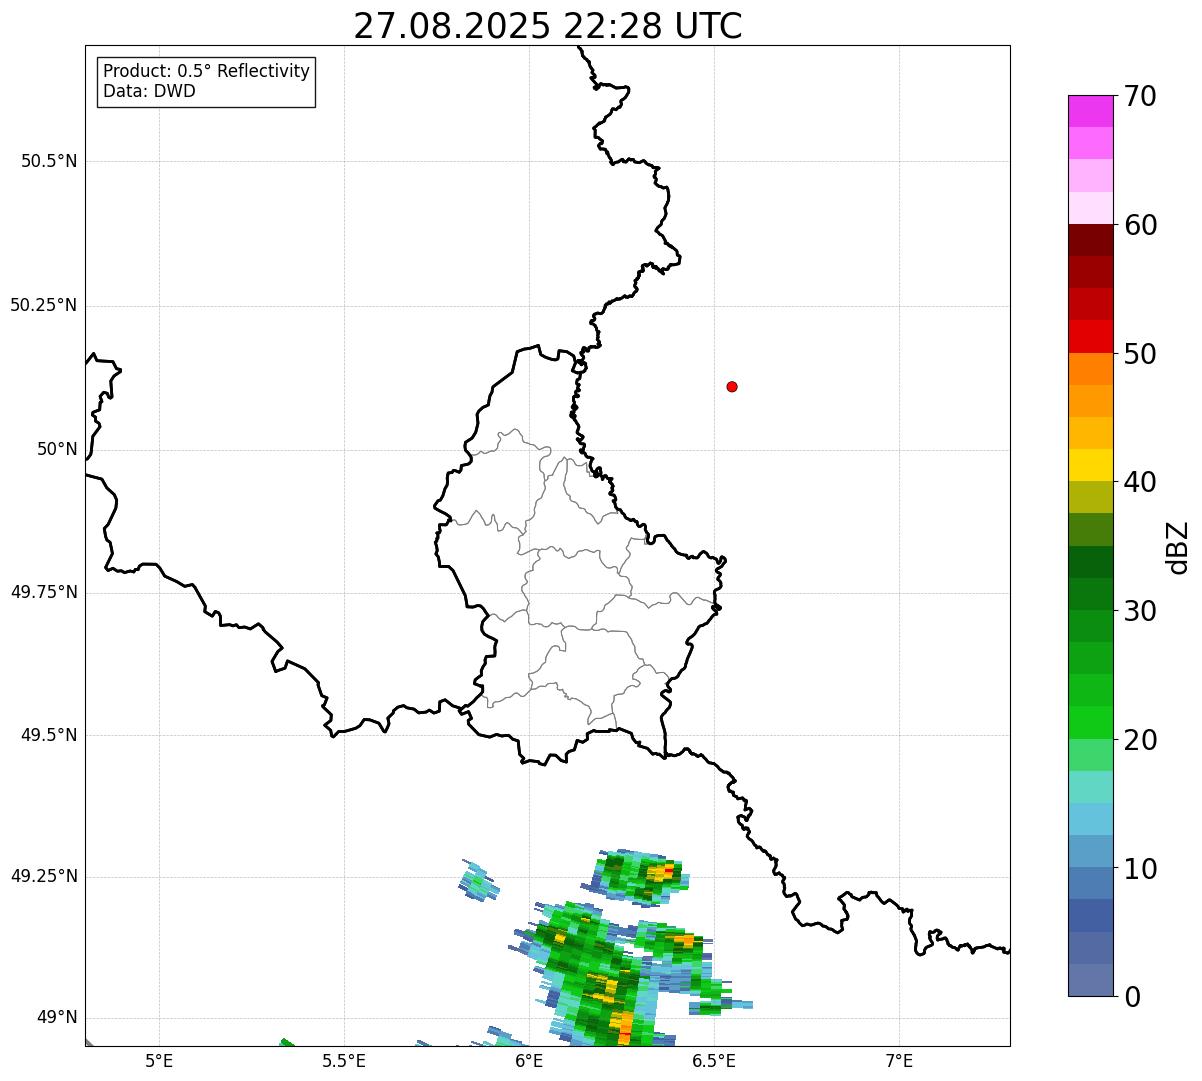Click the colorbar tick value 0
Screen dimensions: 1202x1081
[1132, 997]
